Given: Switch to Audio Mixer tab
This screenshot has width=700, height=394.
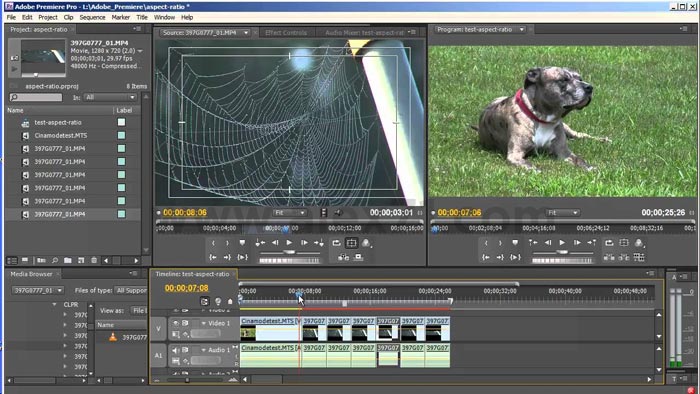Looking at the screenshot, I should (365, 33).
